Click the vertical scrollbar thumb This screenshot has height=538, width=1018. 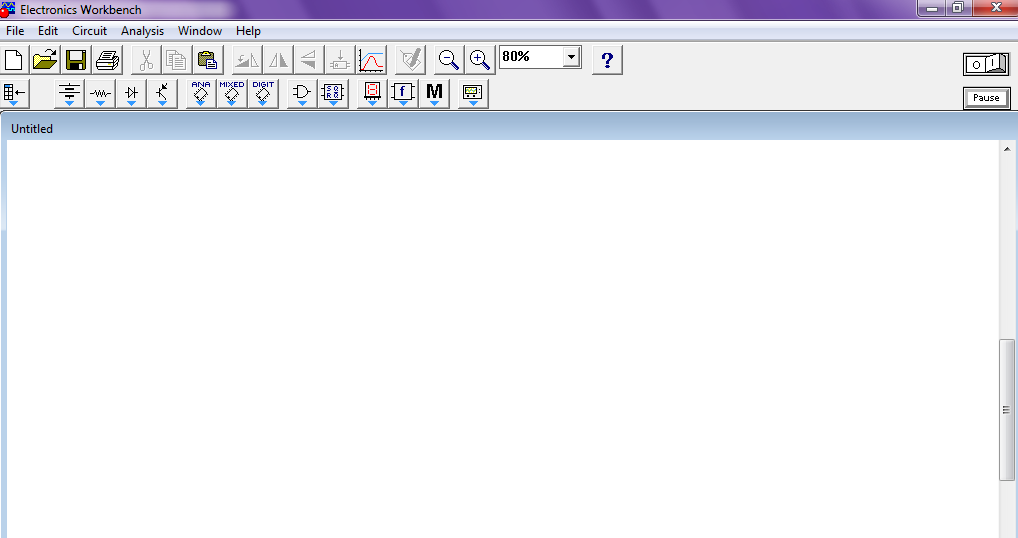1006,410
